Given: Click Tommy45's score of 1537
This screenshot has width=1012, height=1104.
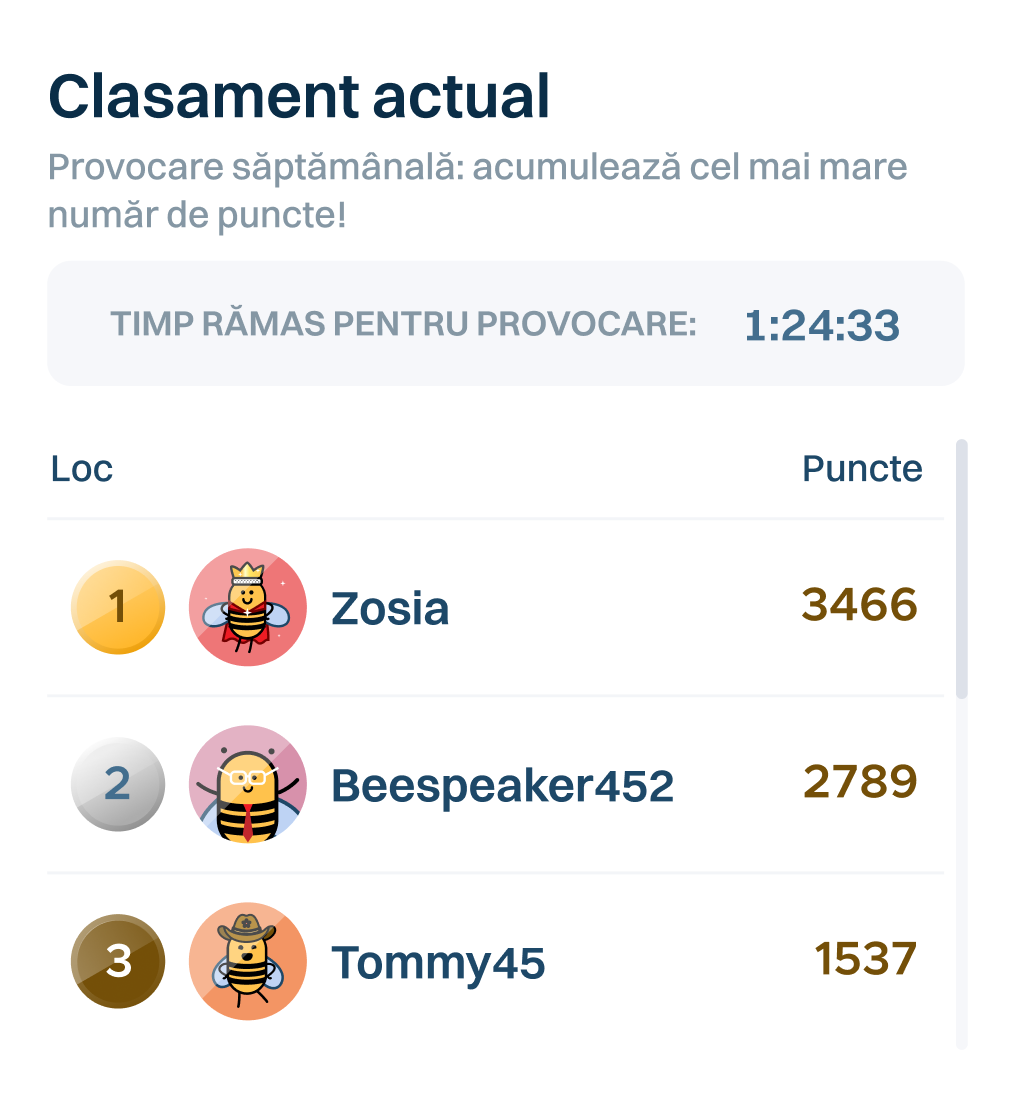Looking at the screenshot, I should tap(865, 959).
